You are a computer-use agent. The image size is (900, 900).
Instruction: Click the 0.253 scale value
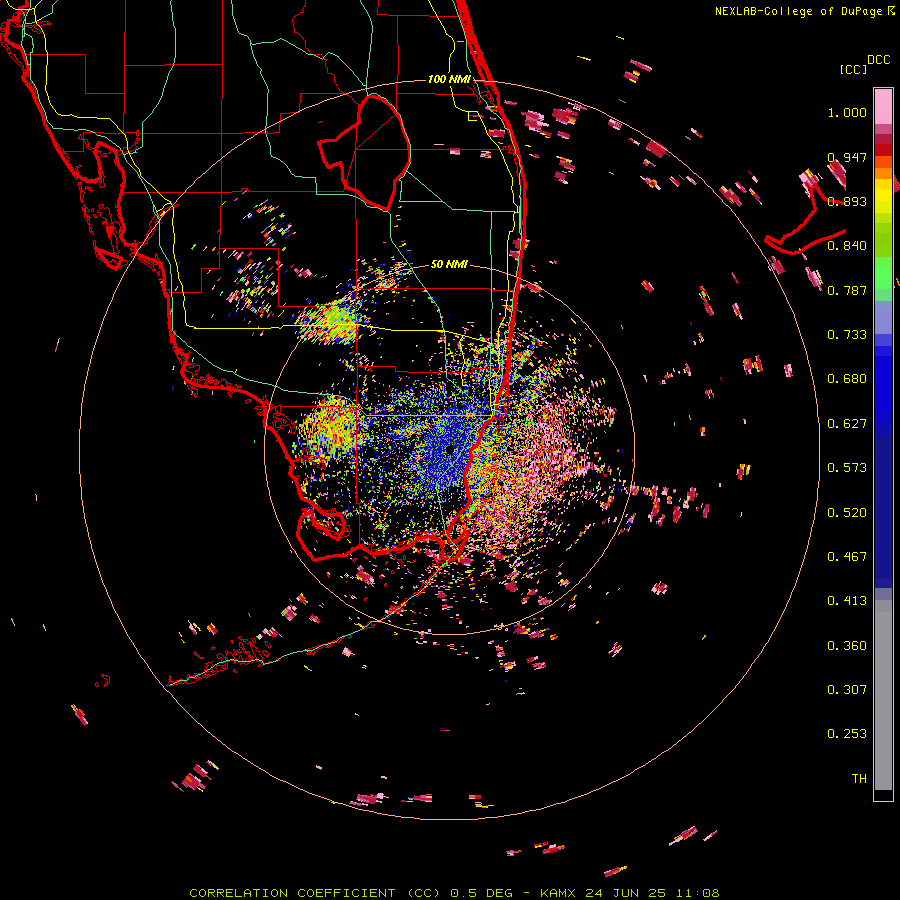(847, 734)
